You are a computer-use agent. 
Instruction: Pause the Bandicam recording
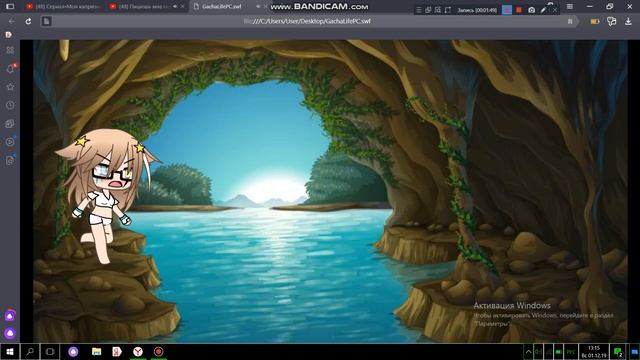point(507,10)
